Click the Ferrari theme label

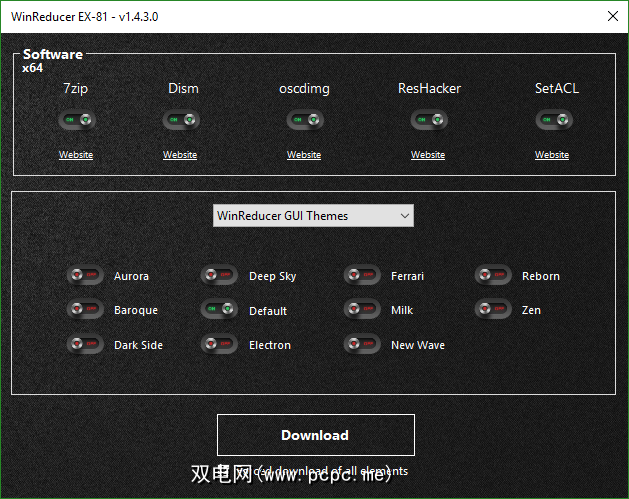407,276
